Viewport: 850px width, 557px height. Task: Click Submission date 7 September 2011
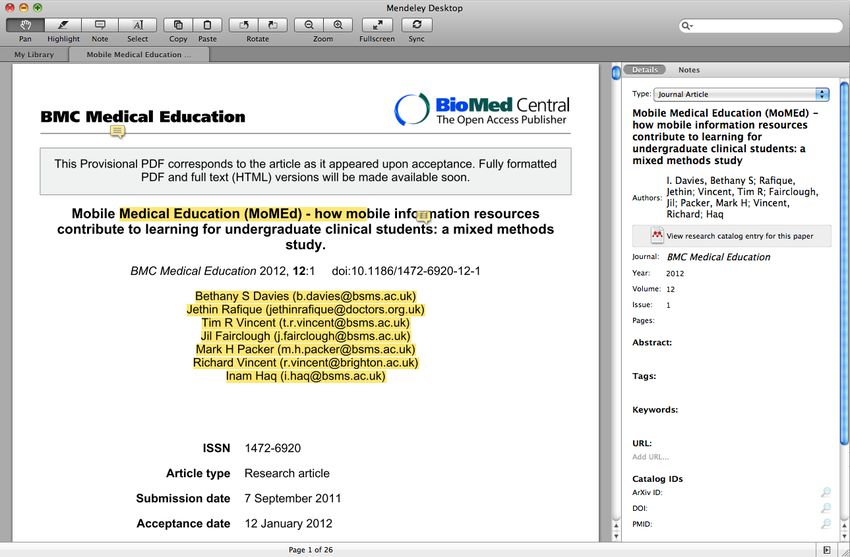pyautogui.click(x=293, y=498)
